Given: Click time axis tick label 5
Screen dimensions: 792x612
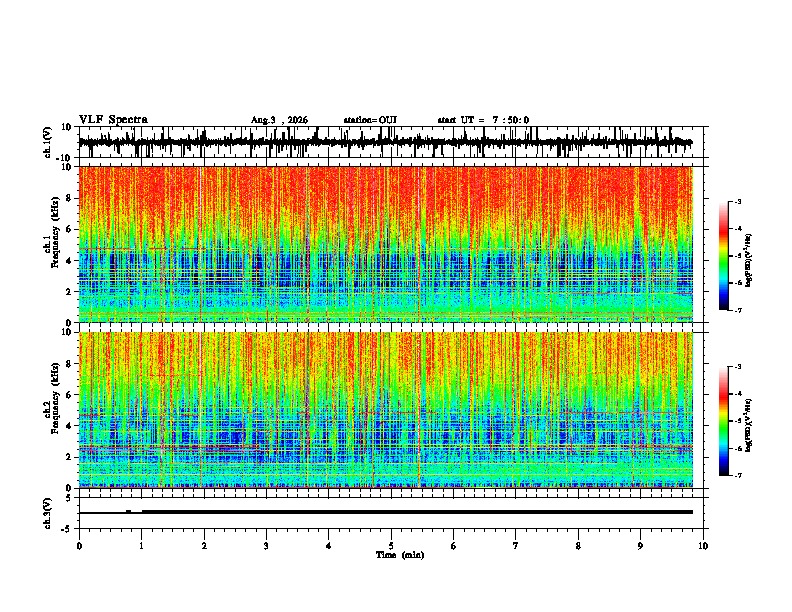Looking at the screenshot, I should coord(391,546).
